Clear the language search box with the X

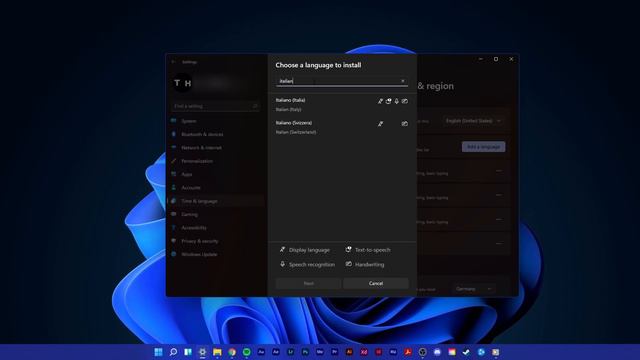click(x=402, y=81)
